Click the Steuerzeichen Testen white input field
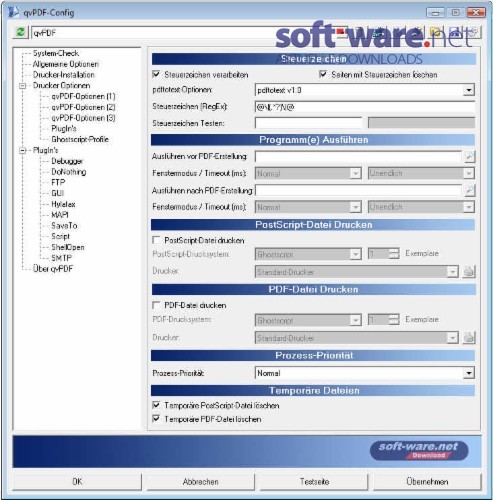The image size is (493, 500). point(308,123)
